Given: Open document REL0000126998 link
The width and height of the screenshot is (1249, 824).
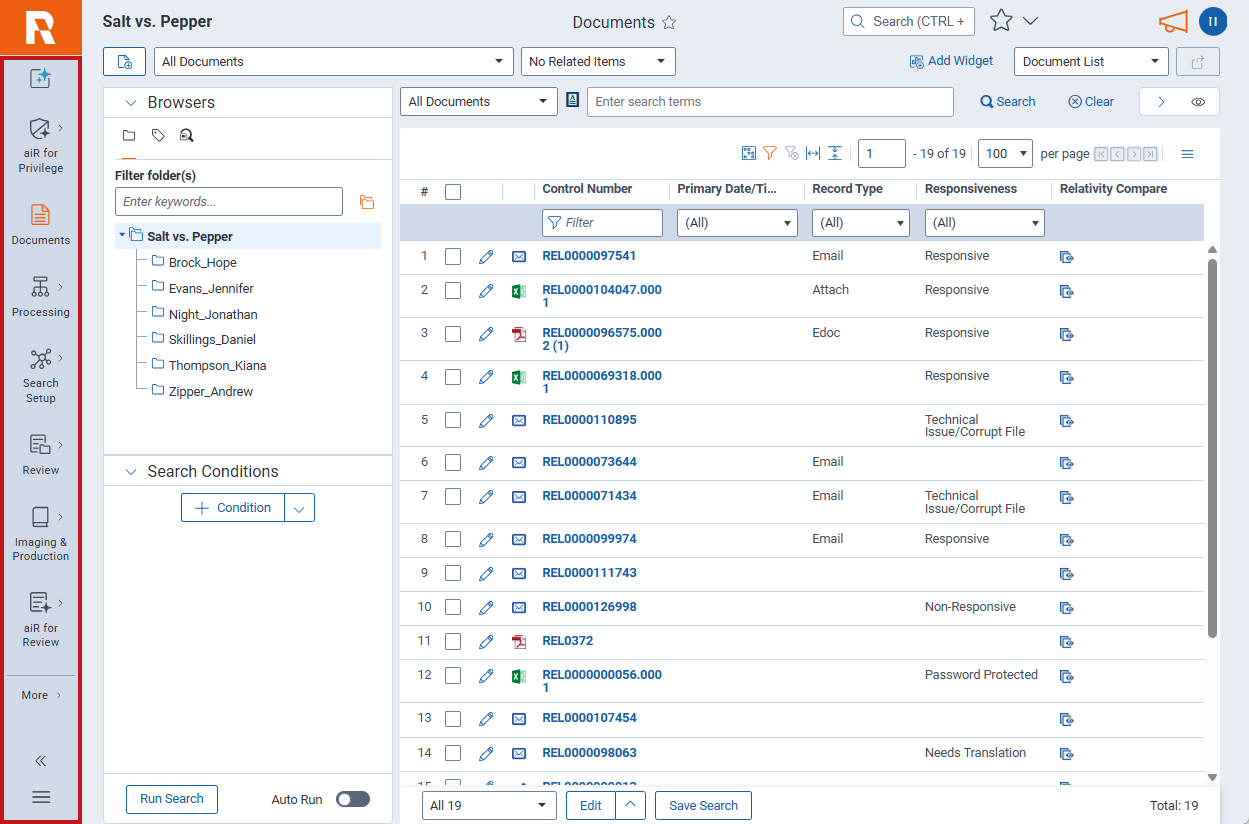Looking at the screenshot, I should point(589,607).
